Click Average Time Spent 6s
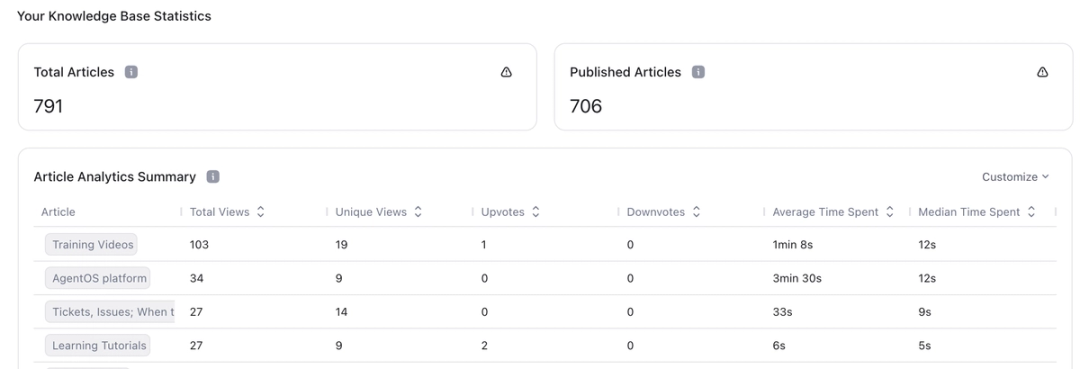This screenshot has width=1080, height=369. tap(779, 346)
